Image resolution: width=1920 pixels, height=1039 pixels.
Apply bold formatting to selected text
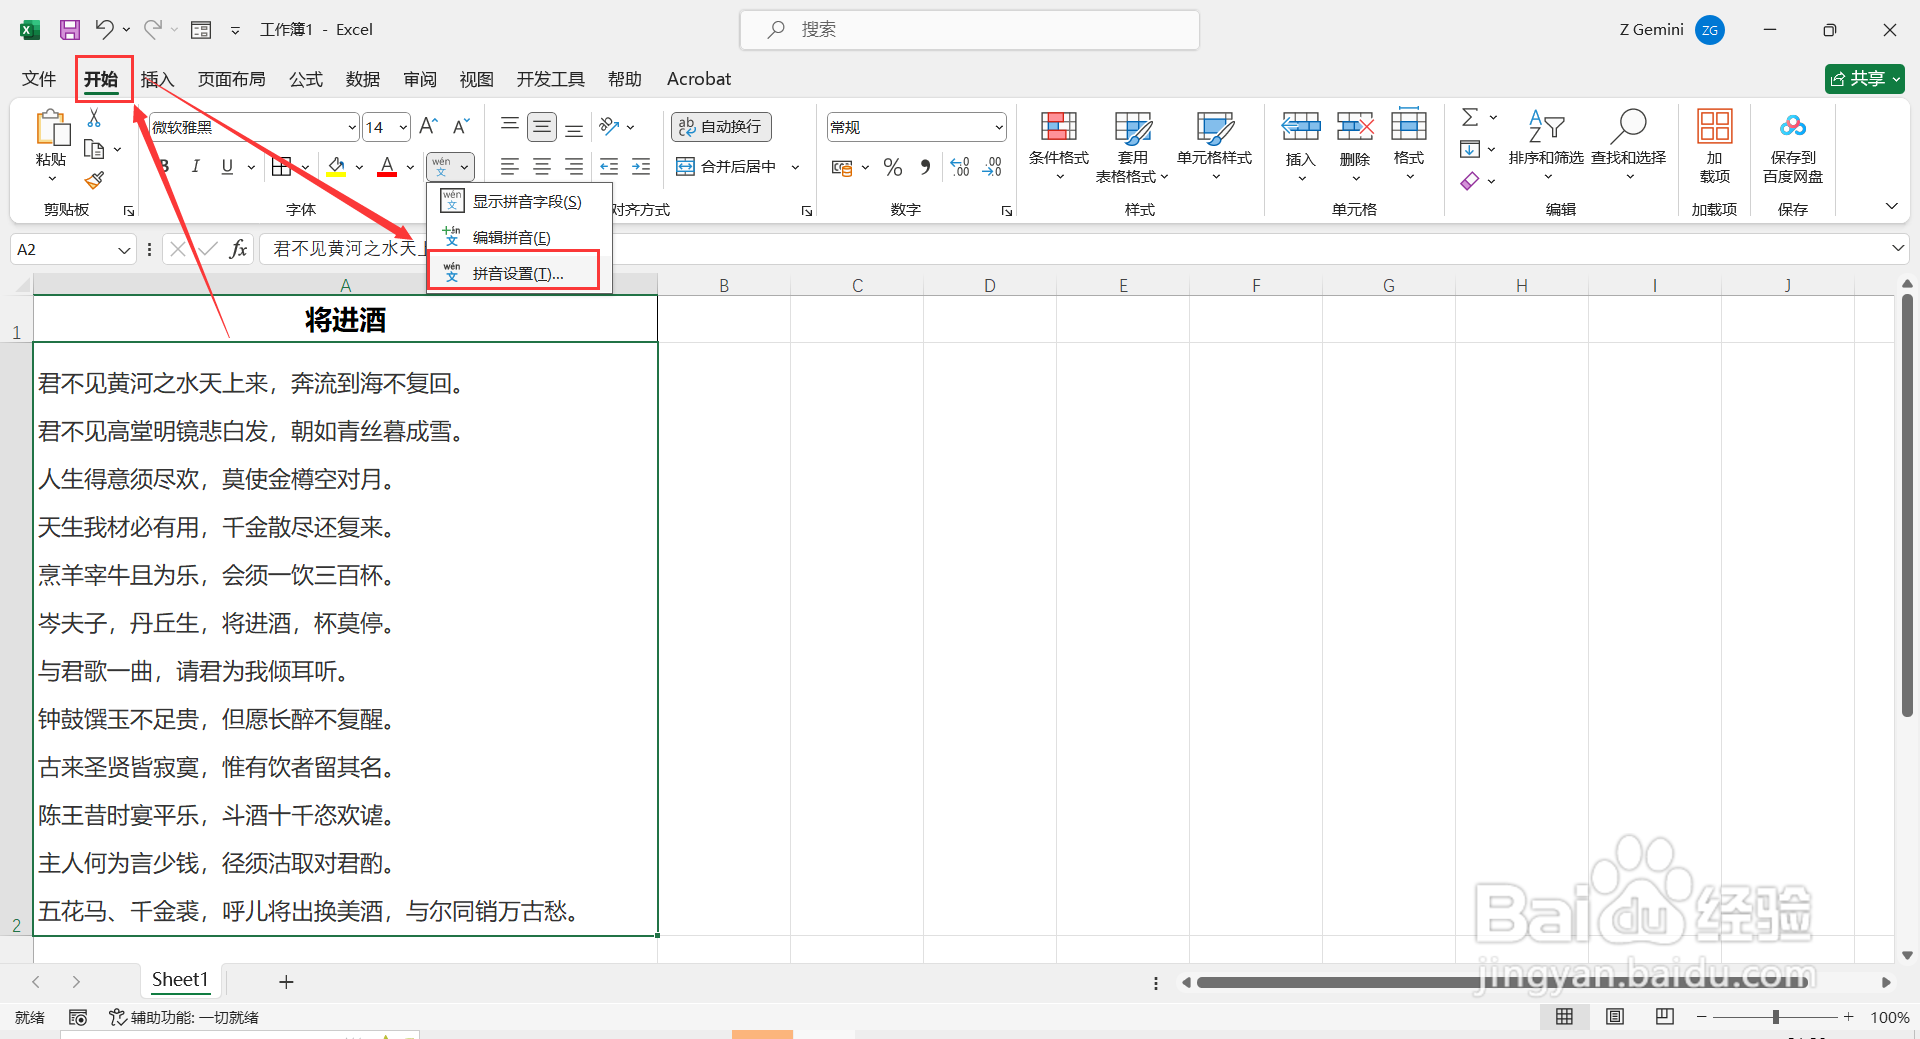163,166
